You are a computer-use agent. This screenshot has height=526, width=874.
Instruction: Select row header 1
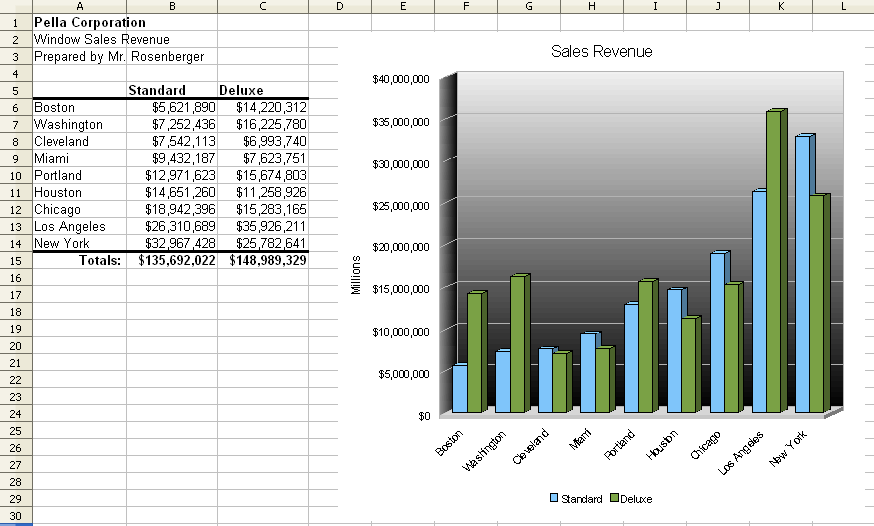click(16, 22)
